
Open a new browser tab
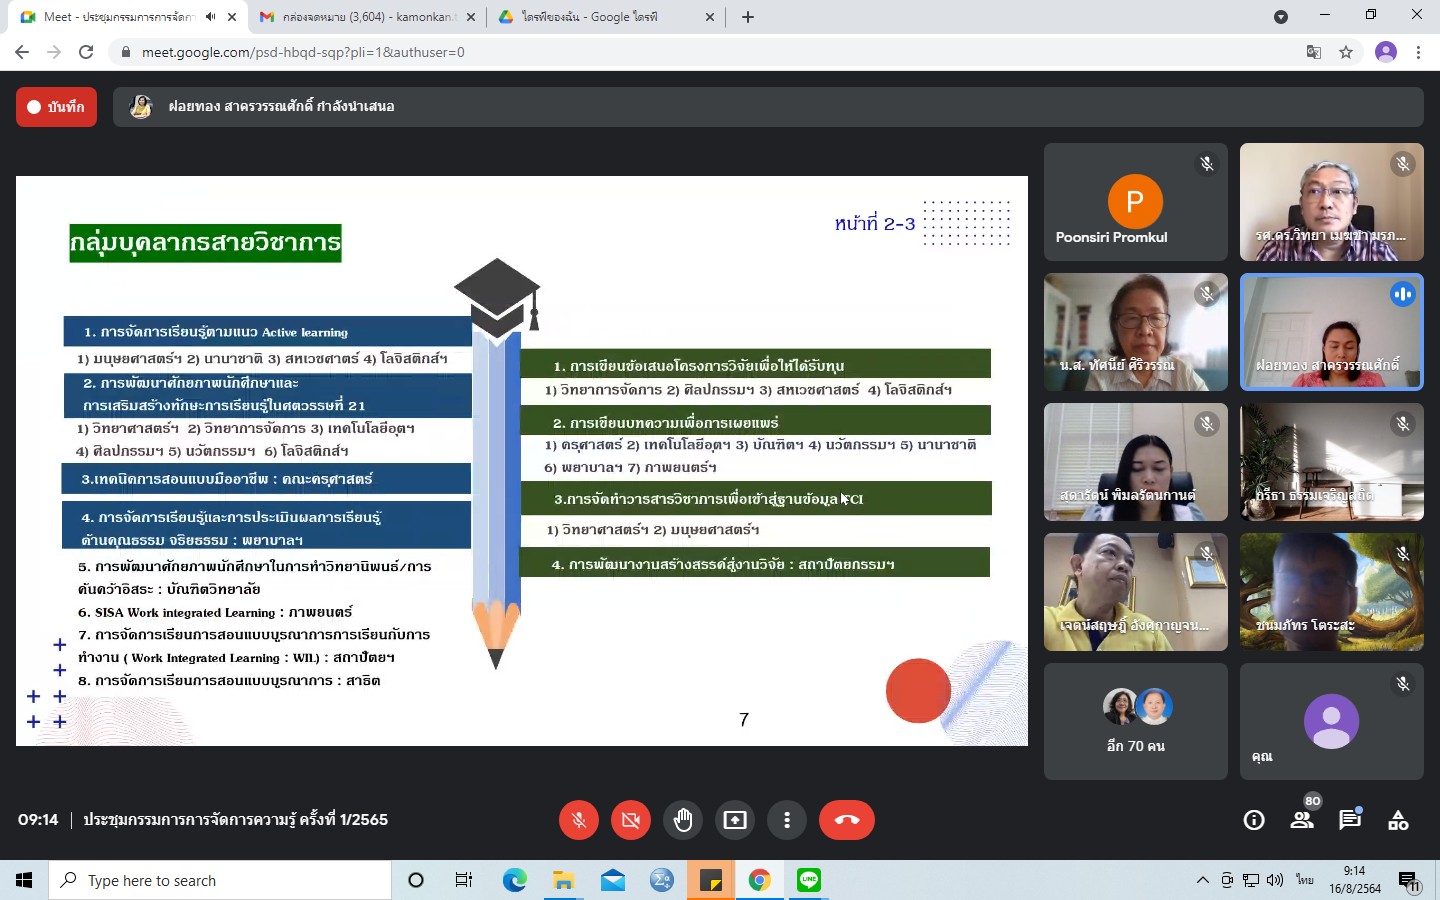pos(748,17)
